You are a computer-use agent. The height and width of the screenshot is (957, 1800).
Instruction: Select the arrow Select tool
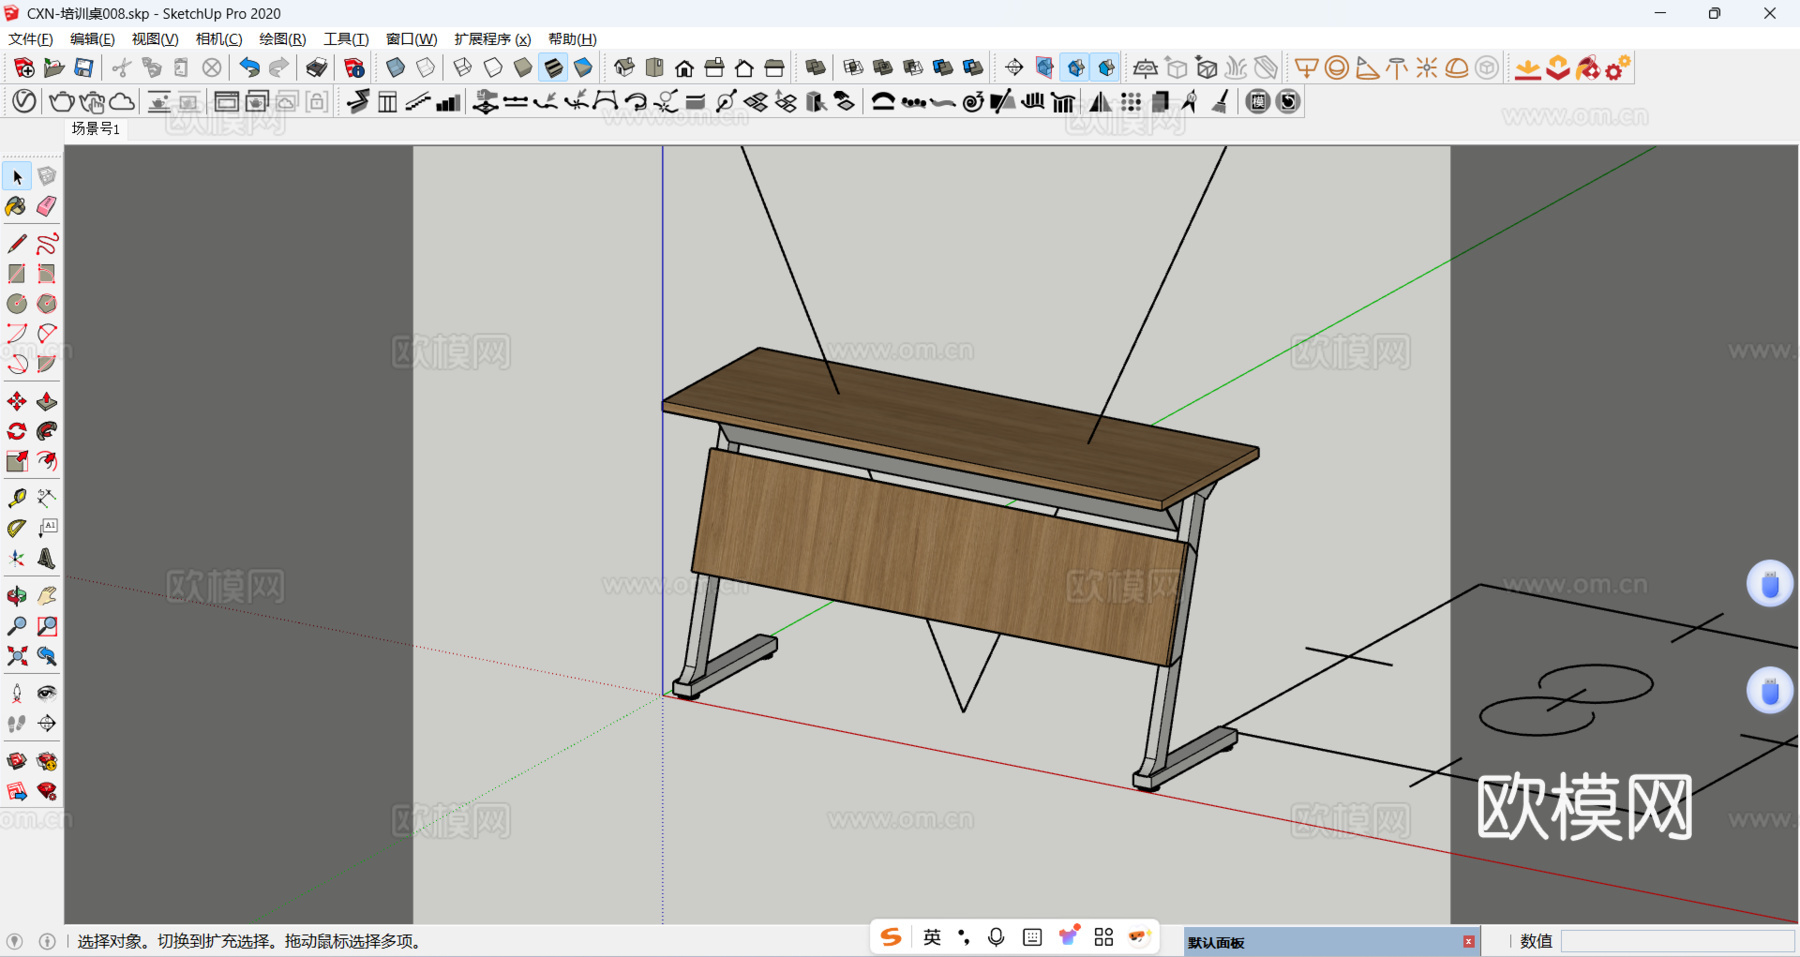coord(17,176)
